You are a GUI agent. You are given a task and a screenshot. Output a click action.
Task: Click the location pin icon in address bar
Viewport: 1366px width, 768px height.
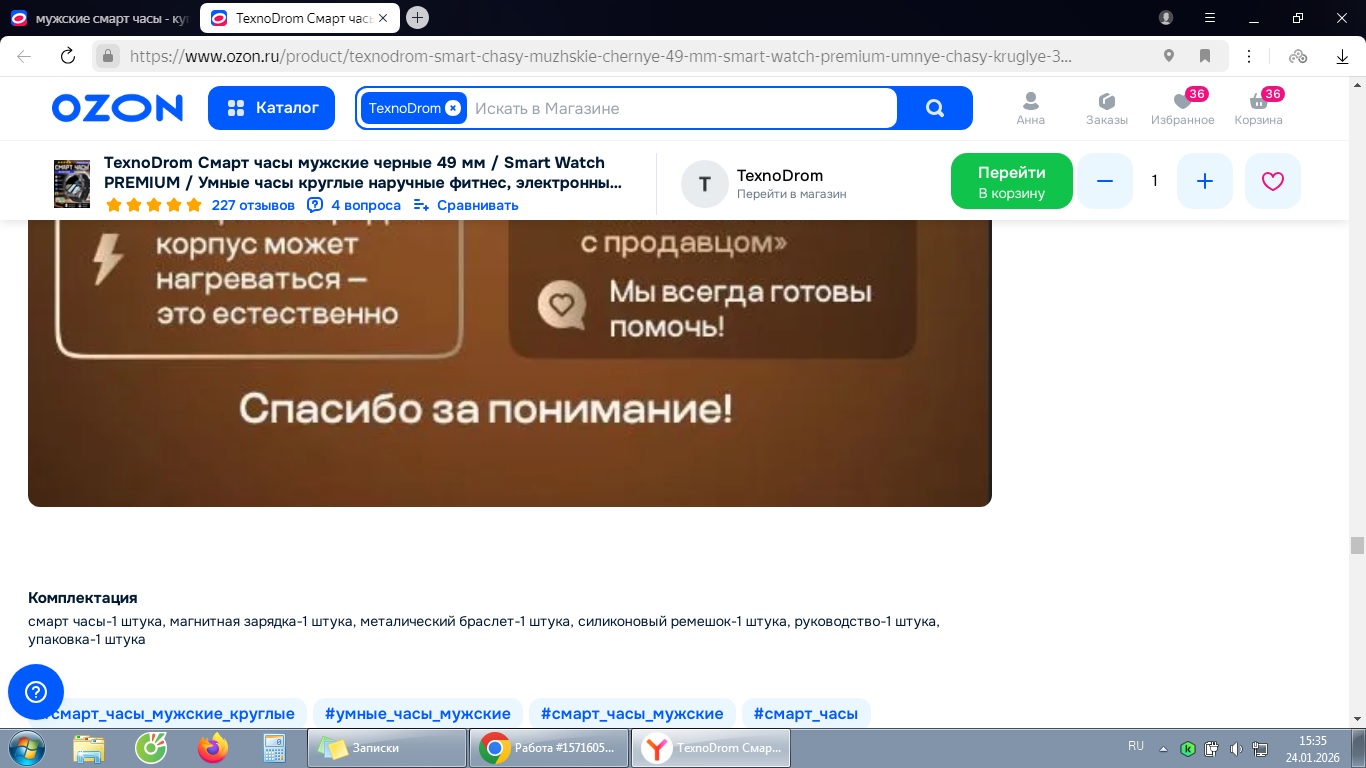(1169, 56)
